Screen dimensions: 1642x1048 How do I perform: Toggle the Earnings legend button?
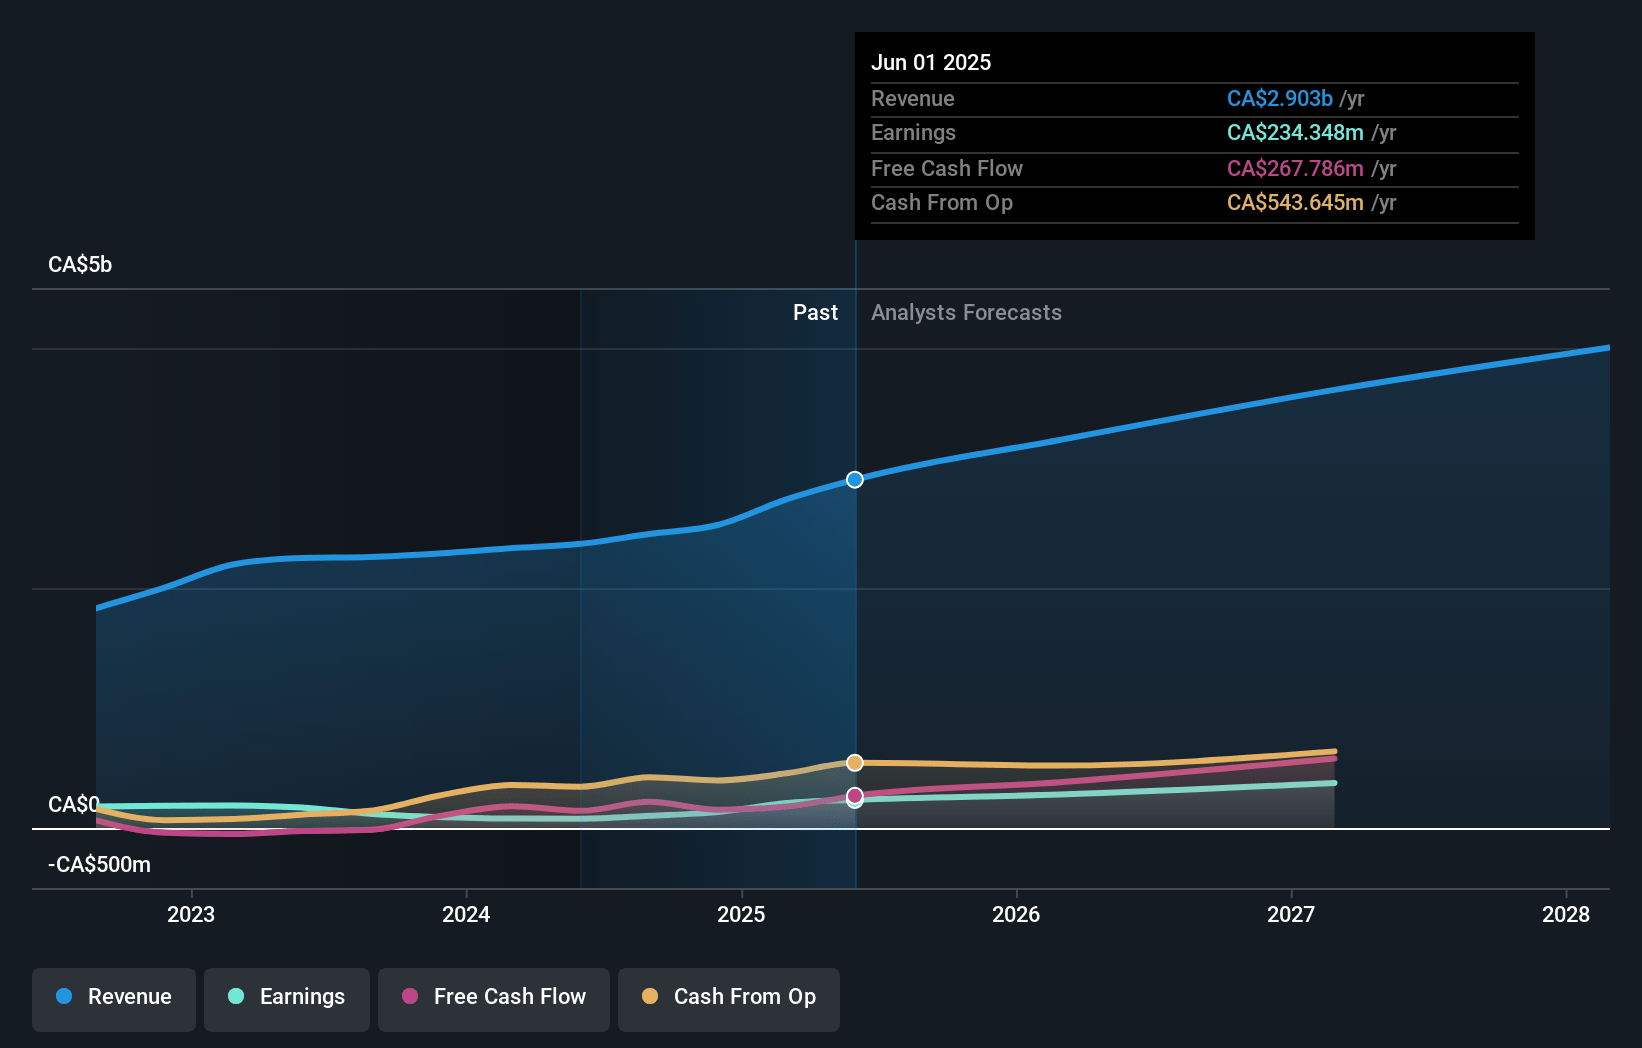(287, 999)
